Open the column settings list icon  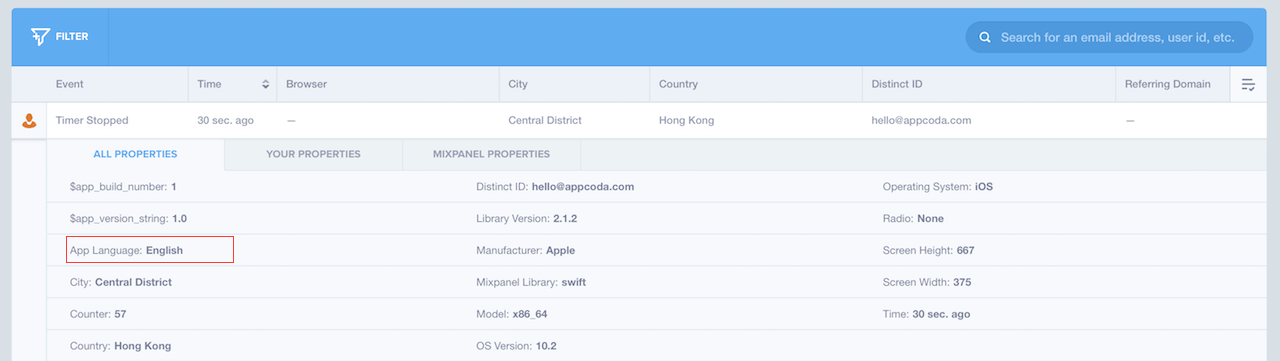pos(1249,85)
